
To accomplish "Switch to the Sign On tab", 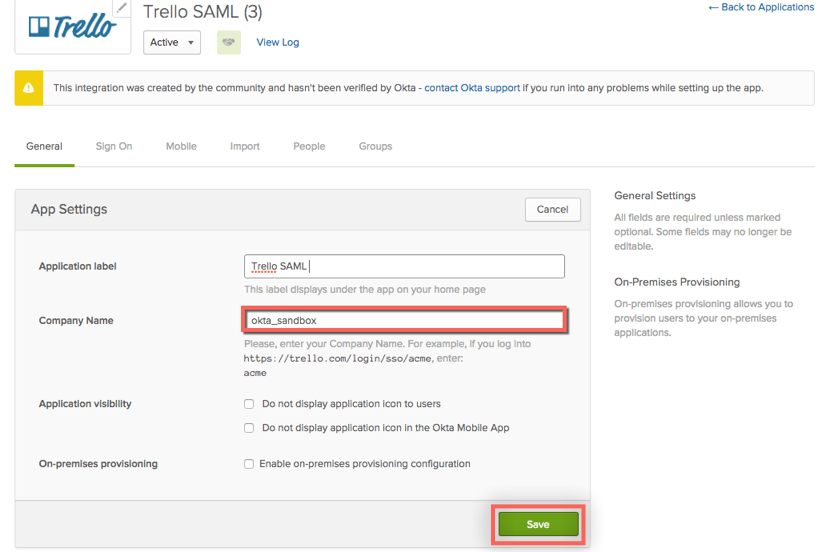I will tap(114, 146).
